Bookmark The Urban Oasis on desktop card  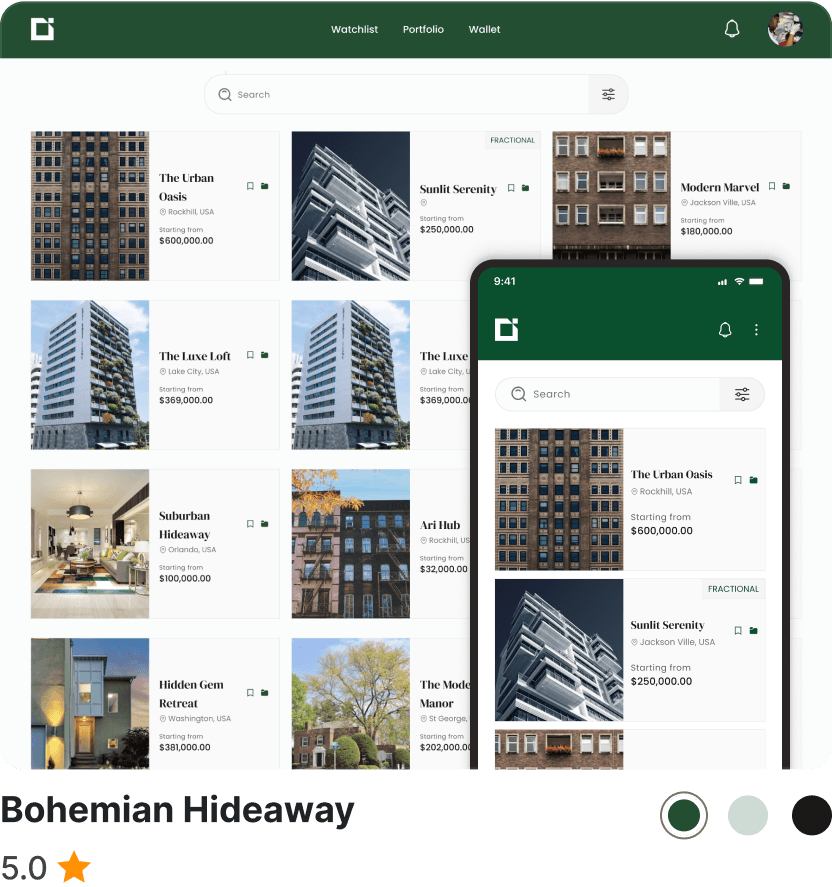pyautogui.click(x=250, y=186)
